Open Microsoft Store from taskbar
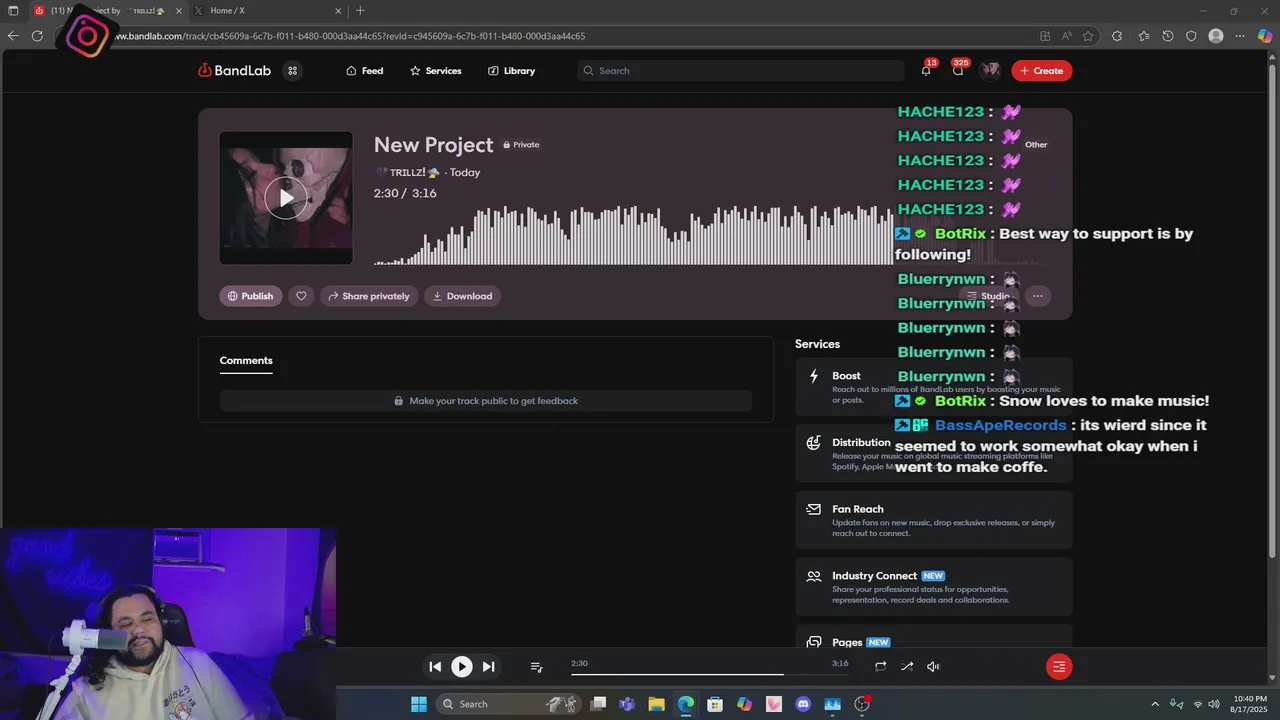This screenshot has height=720, width=1280. click(x=715, y=704)
